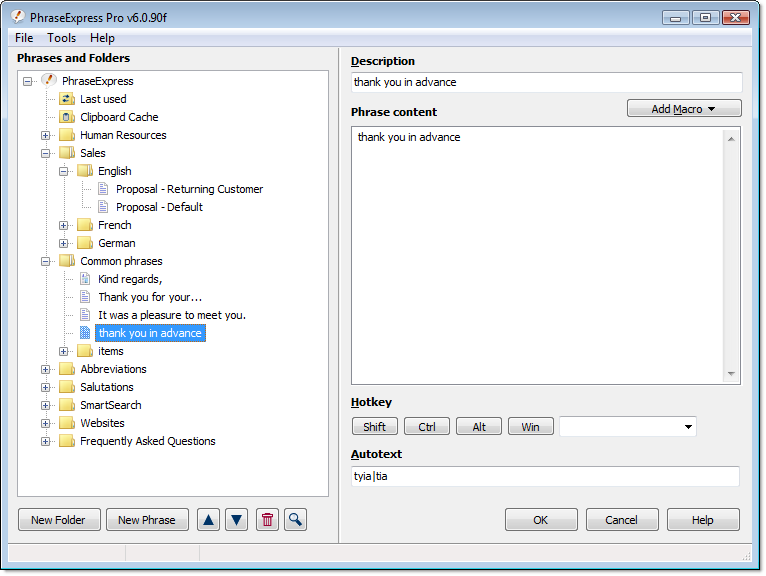Open the hotkey key dropdown
This screenshot has height=576, width=766.
pos(688,427)
